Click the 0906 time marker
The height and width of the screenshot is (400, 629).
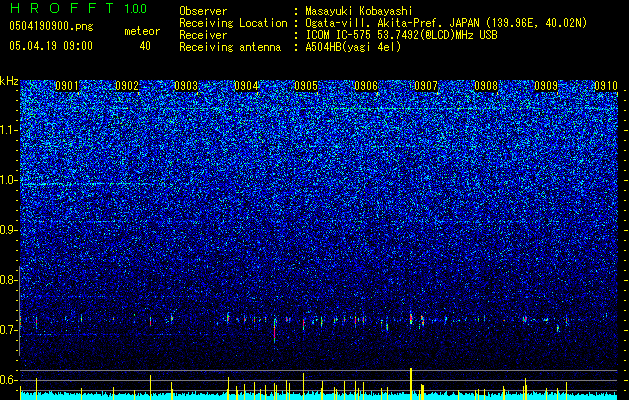click(x=366, y=86)
